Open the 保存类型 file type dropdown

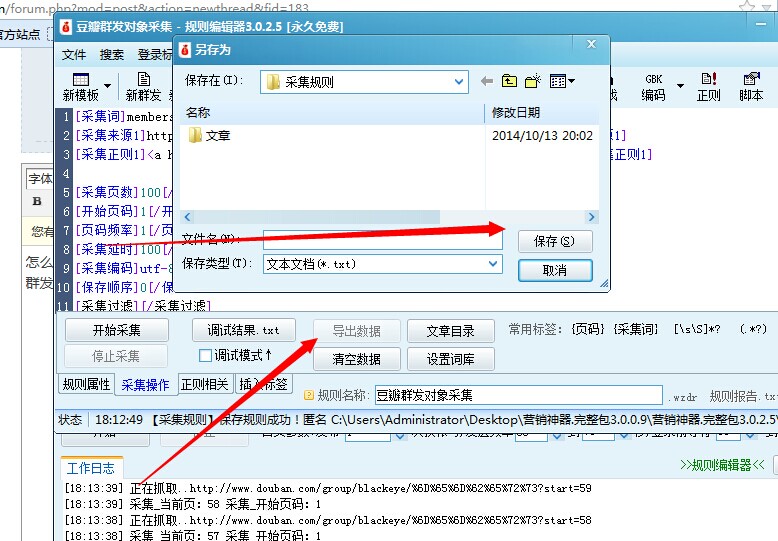click(492, 263)
